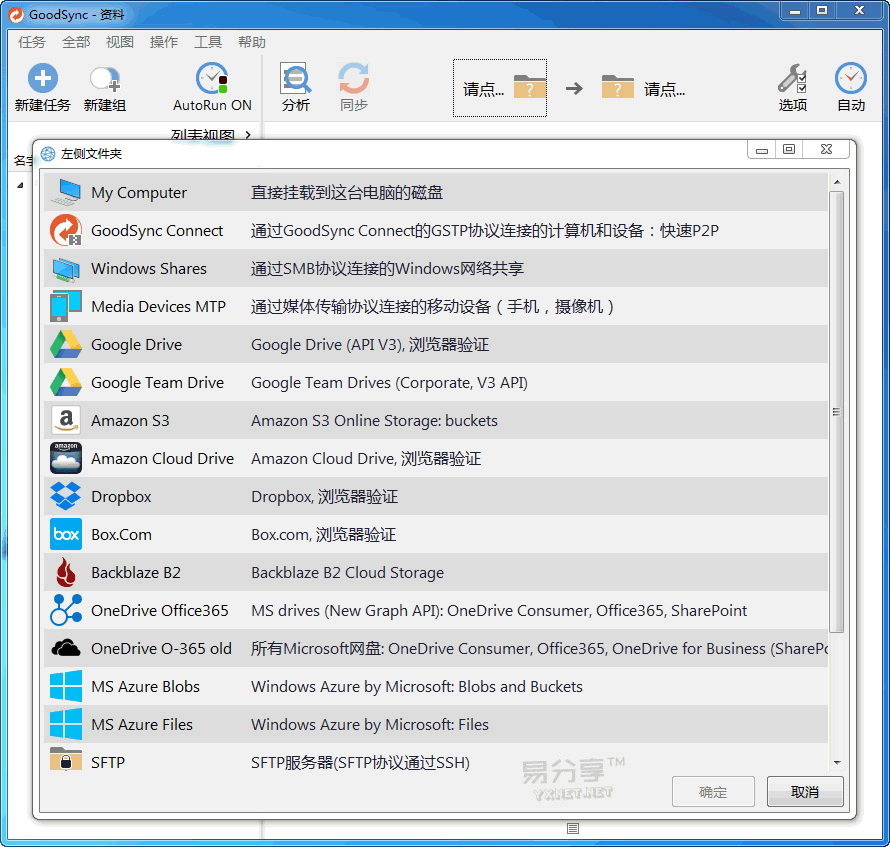
Task: Open the 全部 menu
Action: [x=76, y=42]
